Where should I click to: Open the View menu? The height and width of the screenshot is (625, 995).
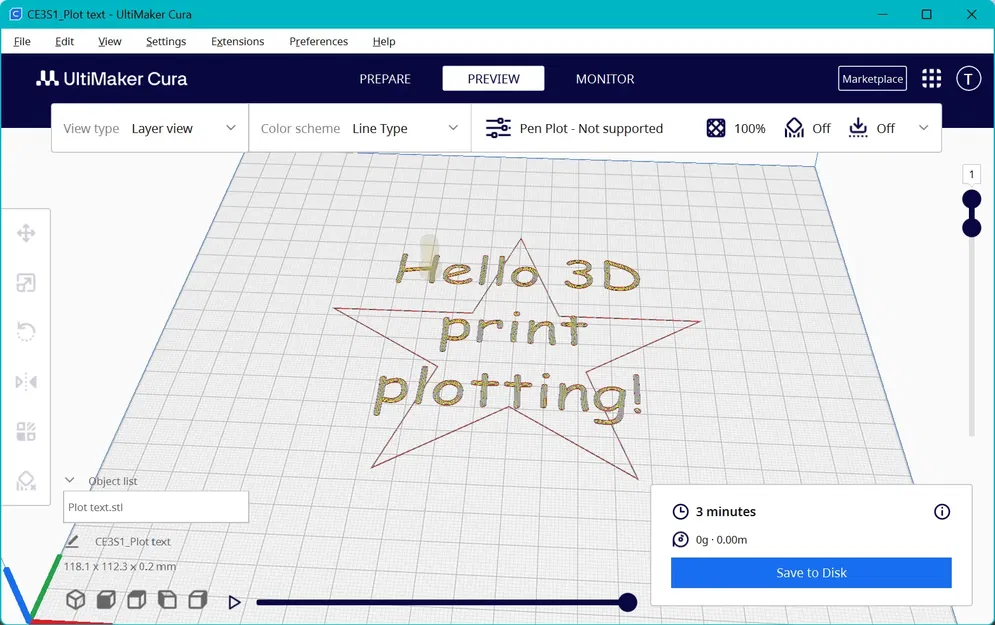coord(109,41)
